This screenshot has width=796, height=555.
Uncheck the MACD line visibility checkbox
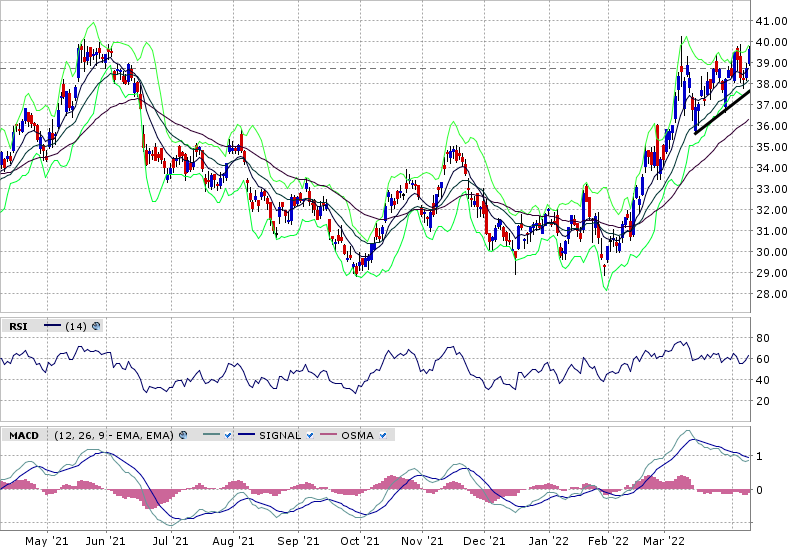(x=229, y=435)
